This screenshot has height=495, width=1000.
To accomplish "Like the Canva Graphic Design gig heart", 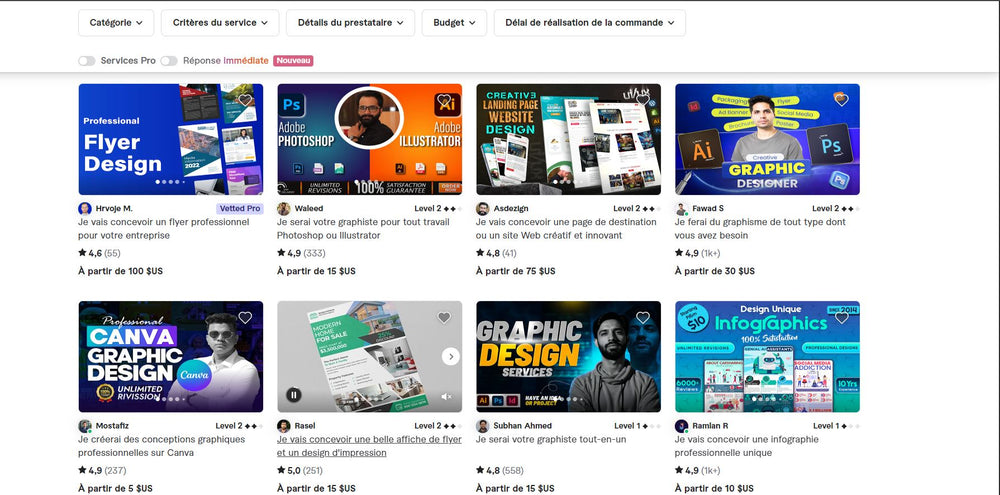I will 246,318.
